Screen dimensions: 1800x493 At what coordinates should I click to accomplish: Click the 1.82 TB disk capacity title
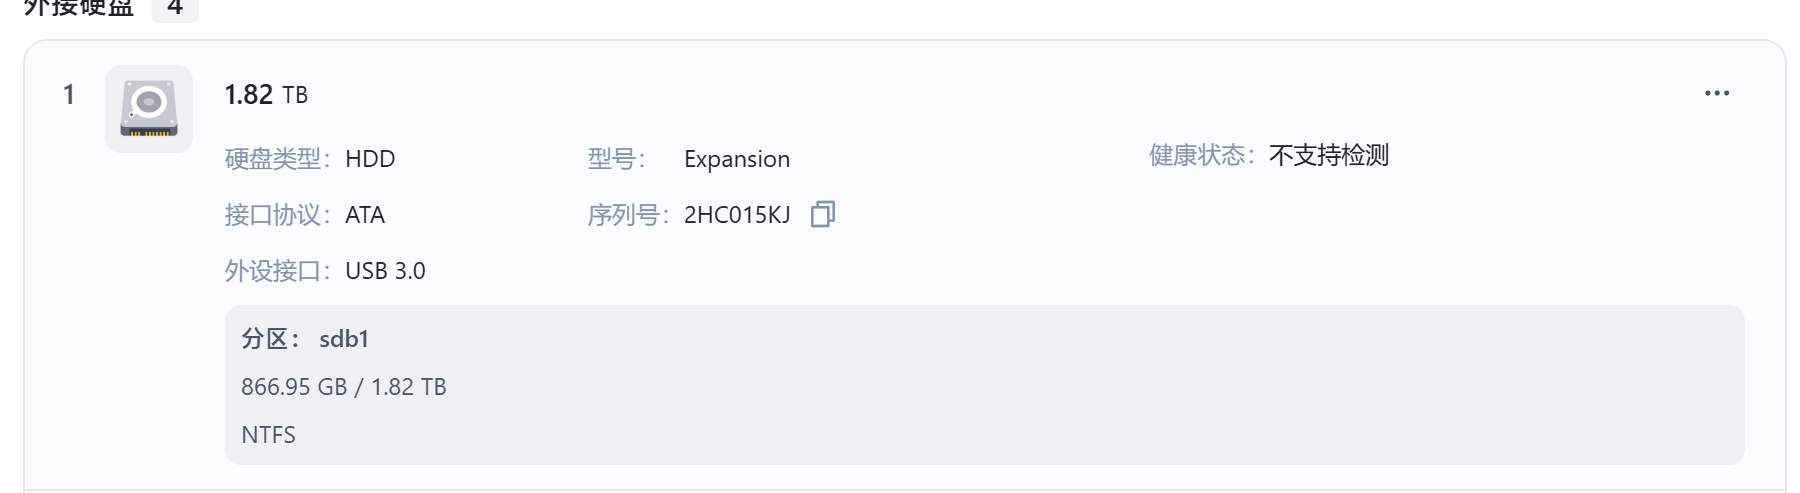click(266, 94)
